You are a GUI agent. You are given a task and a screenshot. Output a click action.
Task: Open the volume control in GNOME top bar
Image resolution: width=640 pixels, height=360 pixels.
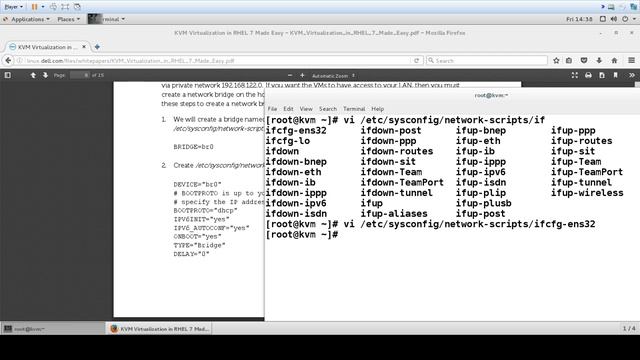pos(613,19)
